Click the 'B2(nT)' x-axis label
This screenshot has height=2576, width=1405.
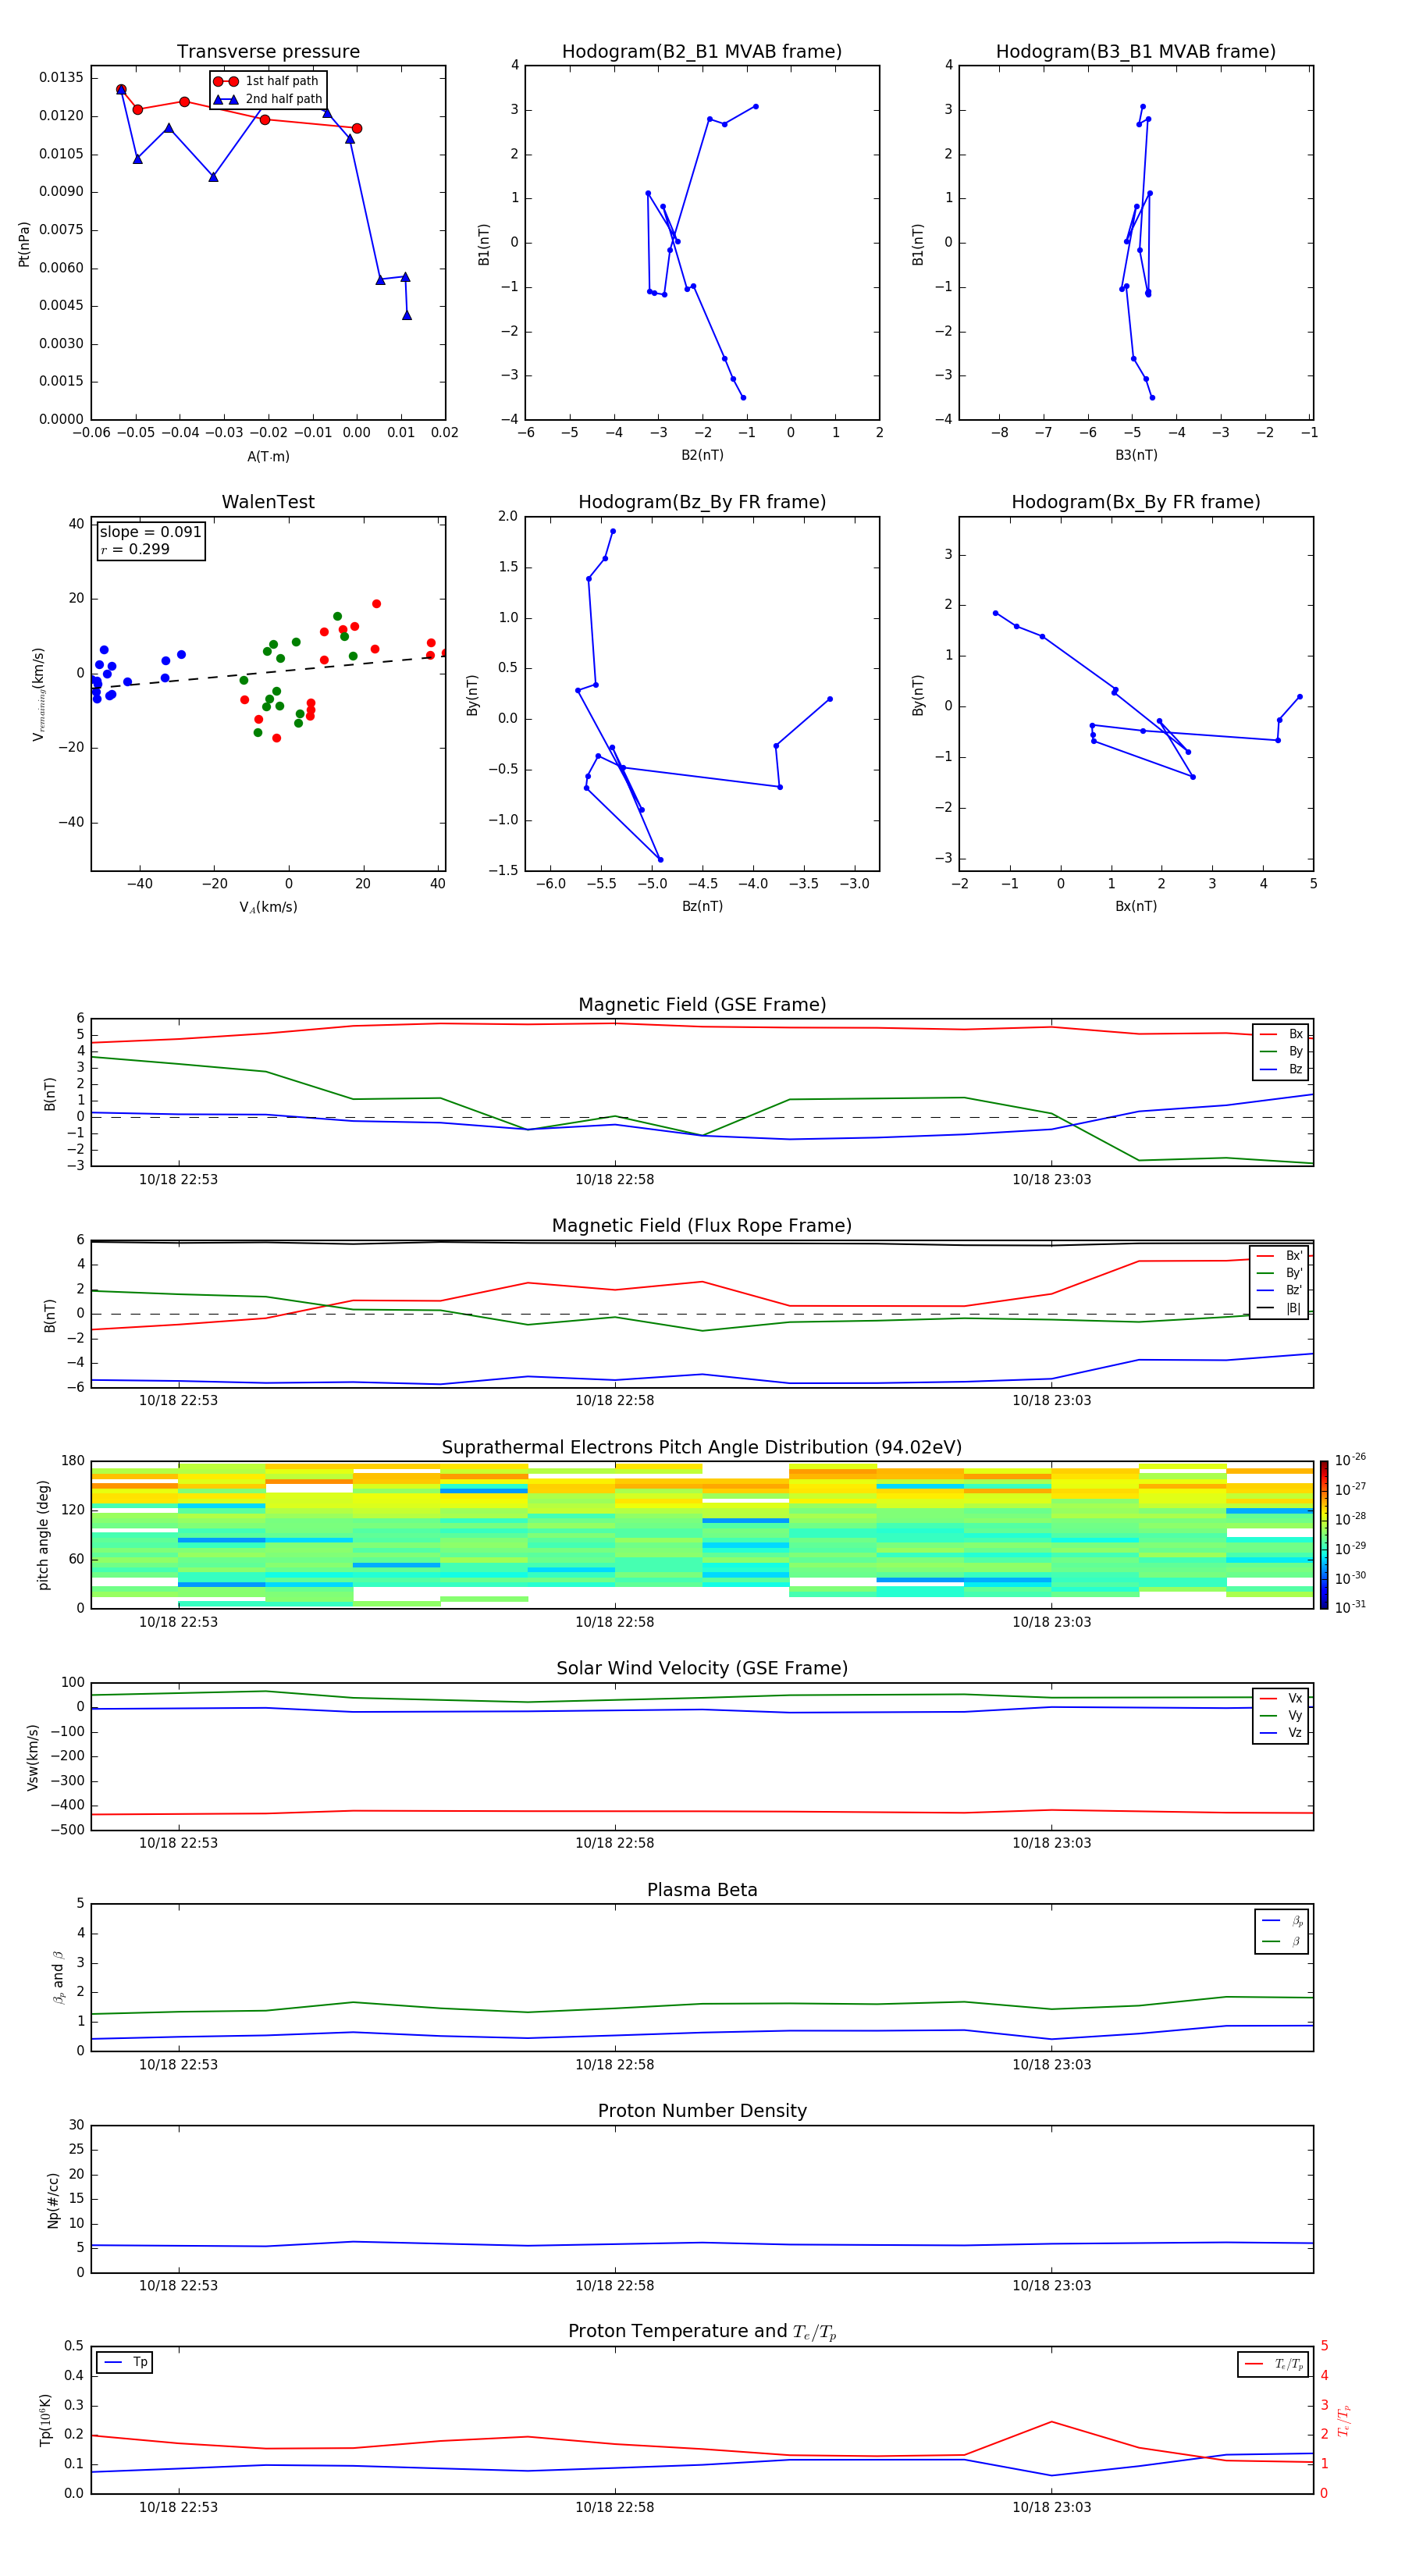702,455
